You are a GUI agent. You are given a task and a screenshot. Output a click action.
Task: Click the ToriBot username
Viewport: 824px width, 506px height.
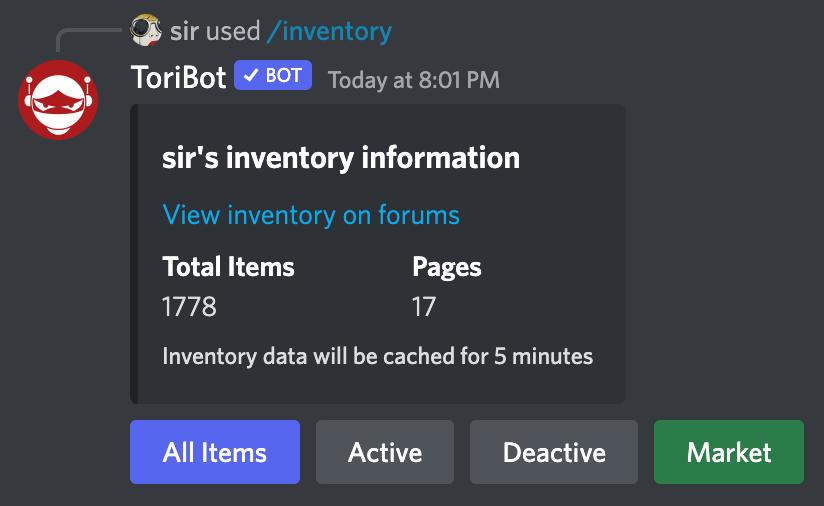tap(179, 78)
